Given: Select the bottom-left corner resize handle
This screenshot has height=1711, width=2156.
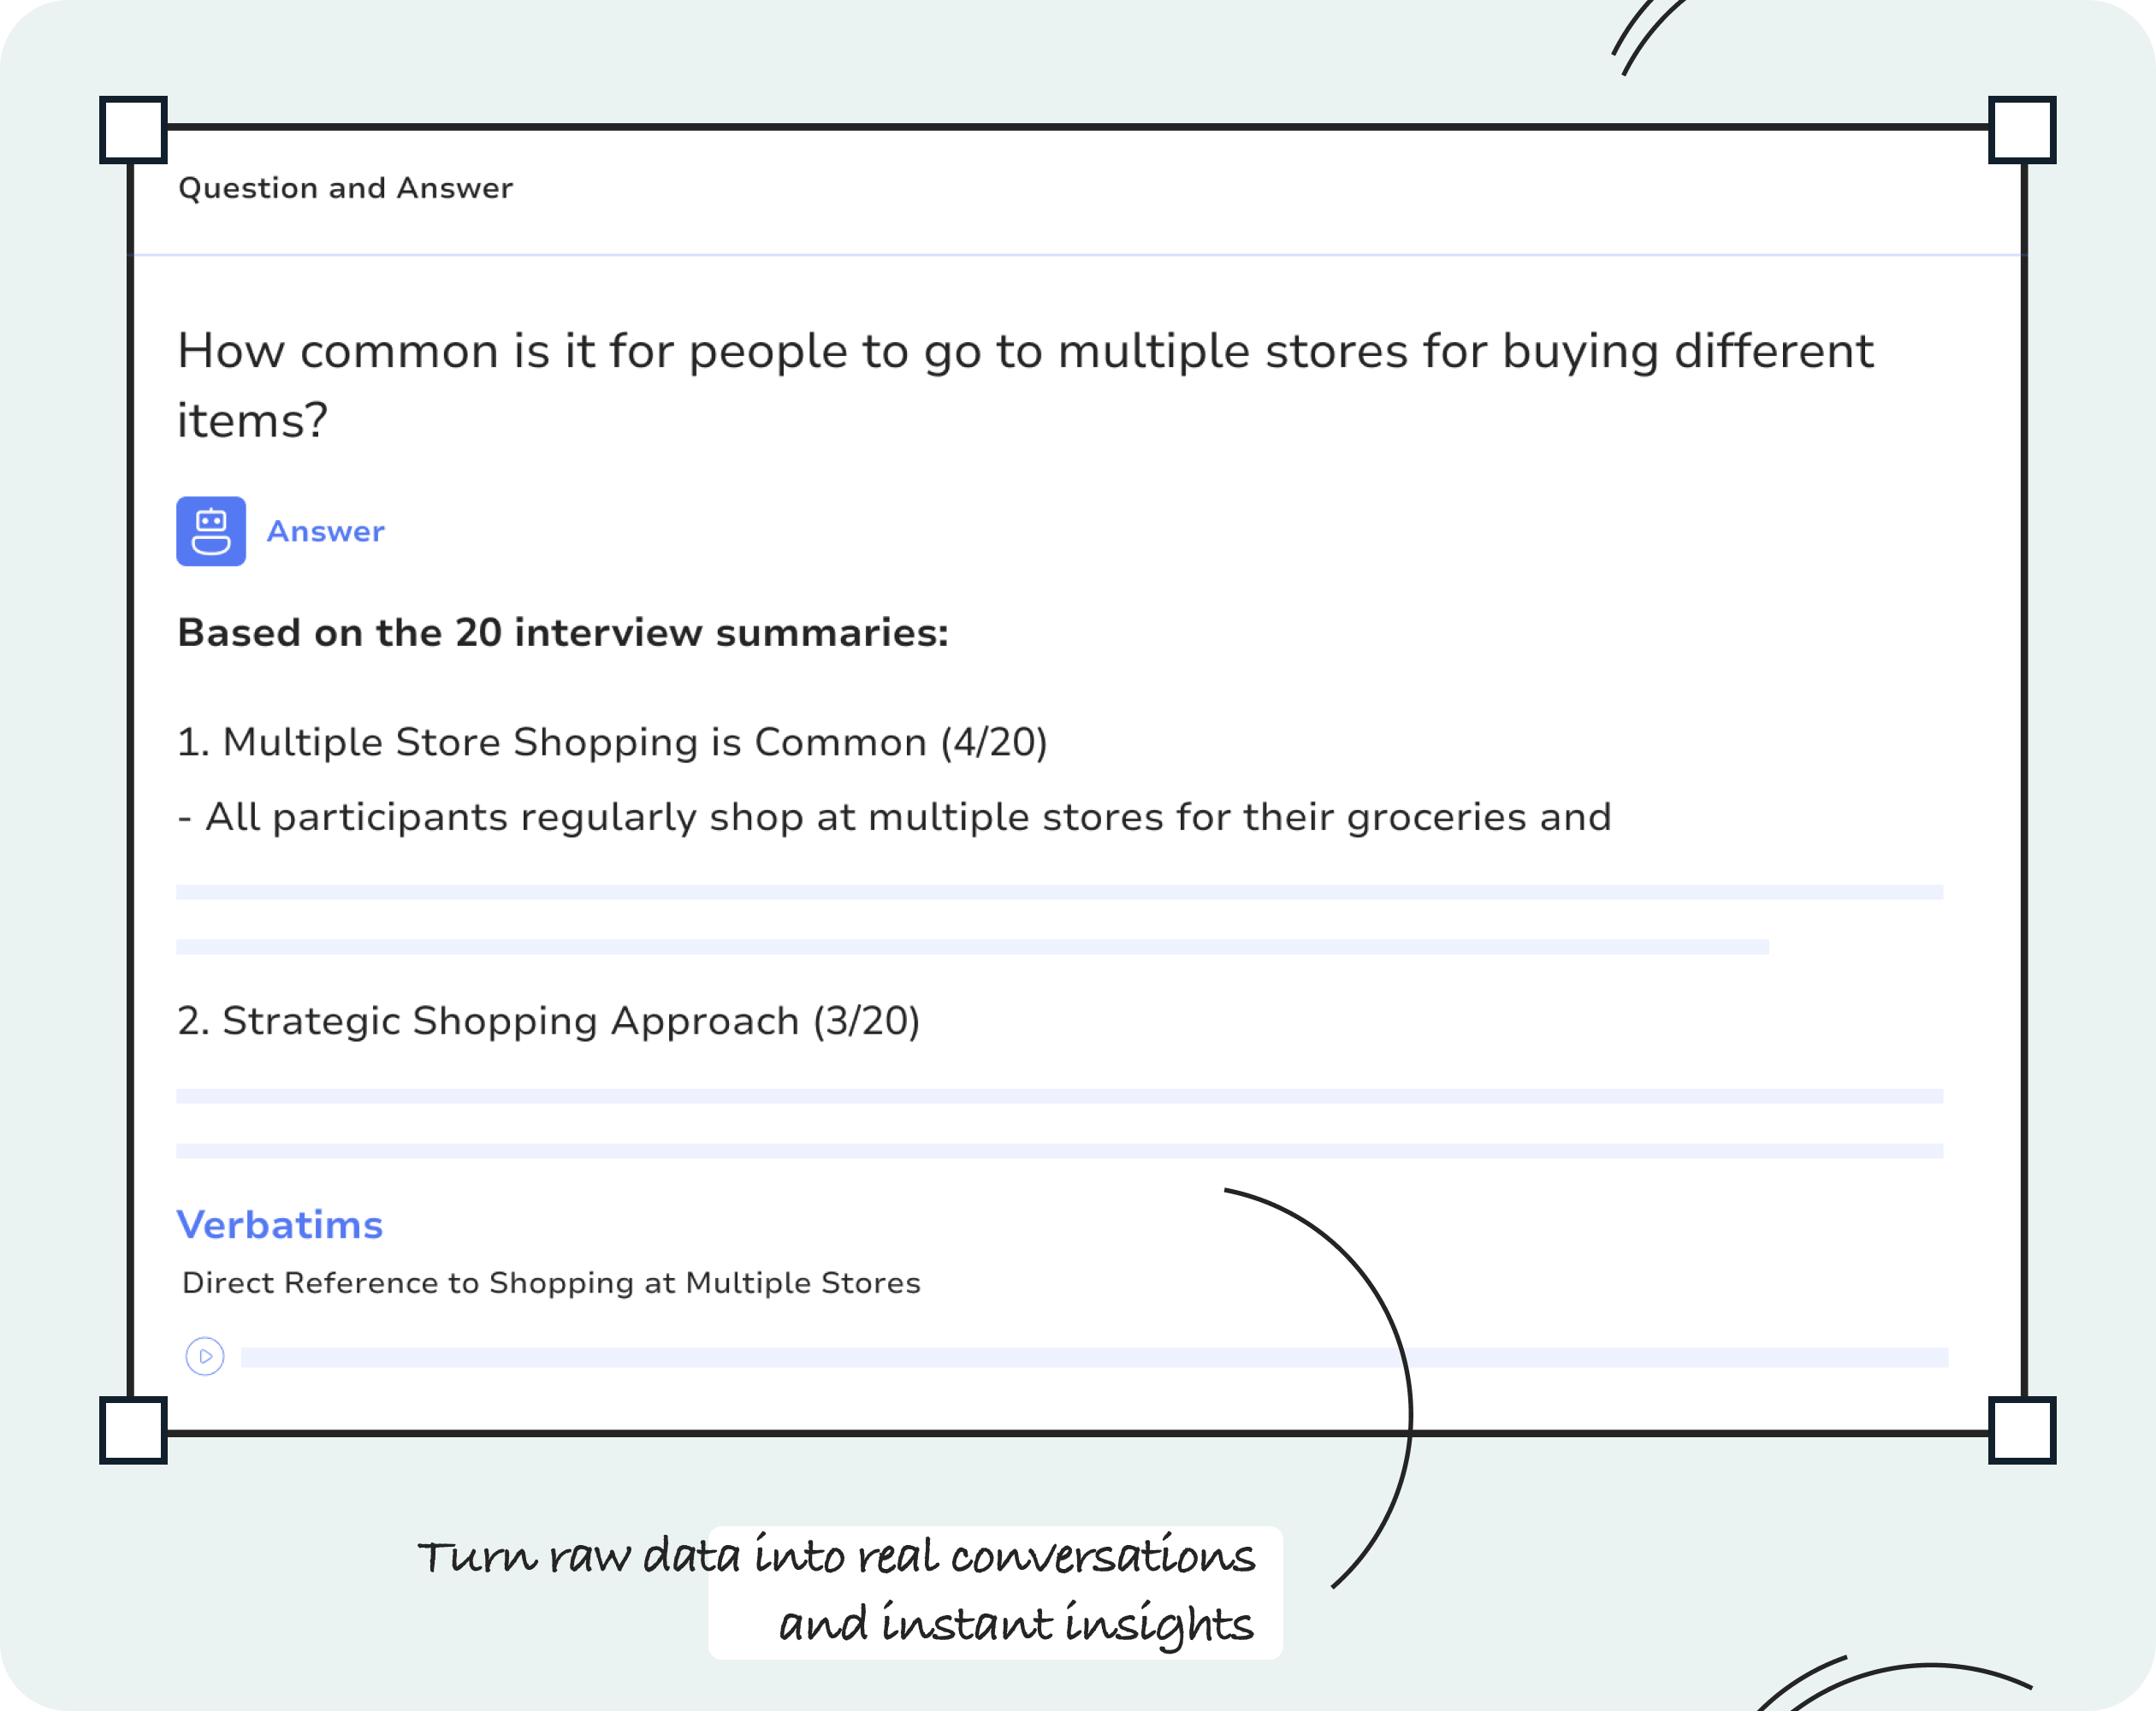Looking at the screenshot, I should point(133,1430).
